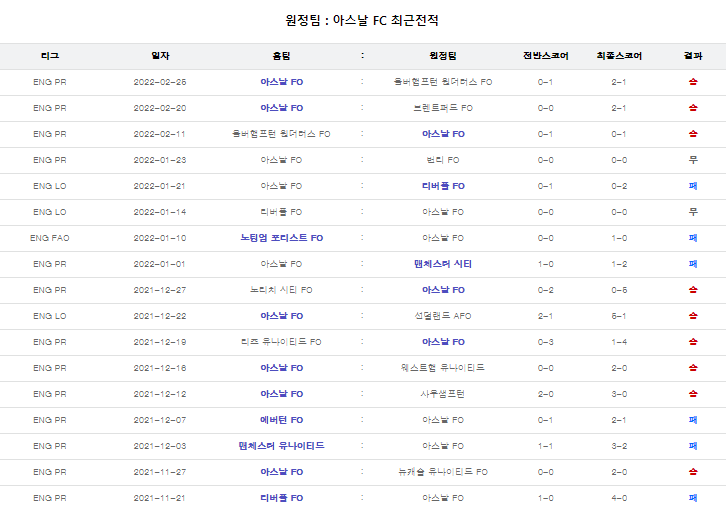Select the title 원정팀 : 아스날 FC 최근전적
Image resolution: width=726 pixels, height=508 pixels.
click(x=362, y=20)
